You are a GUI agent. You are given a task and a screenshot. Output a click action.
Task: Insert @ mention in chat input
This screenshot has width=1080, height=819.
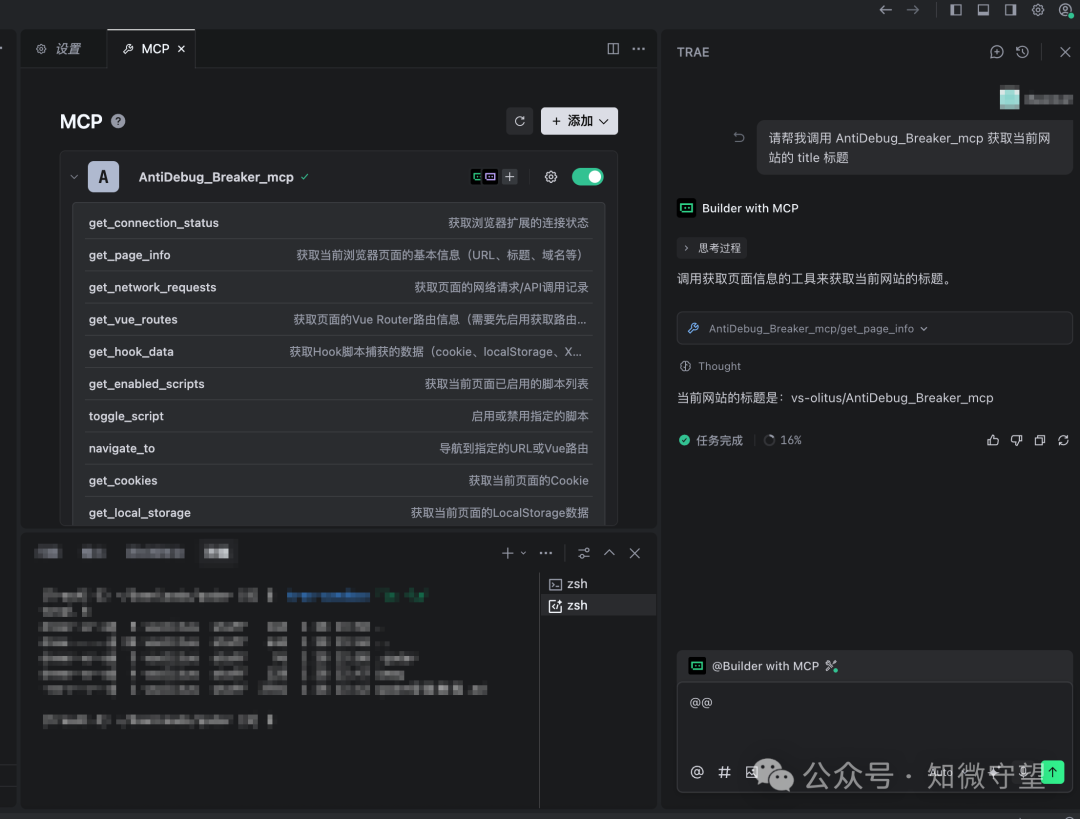[x=697, y=771]
